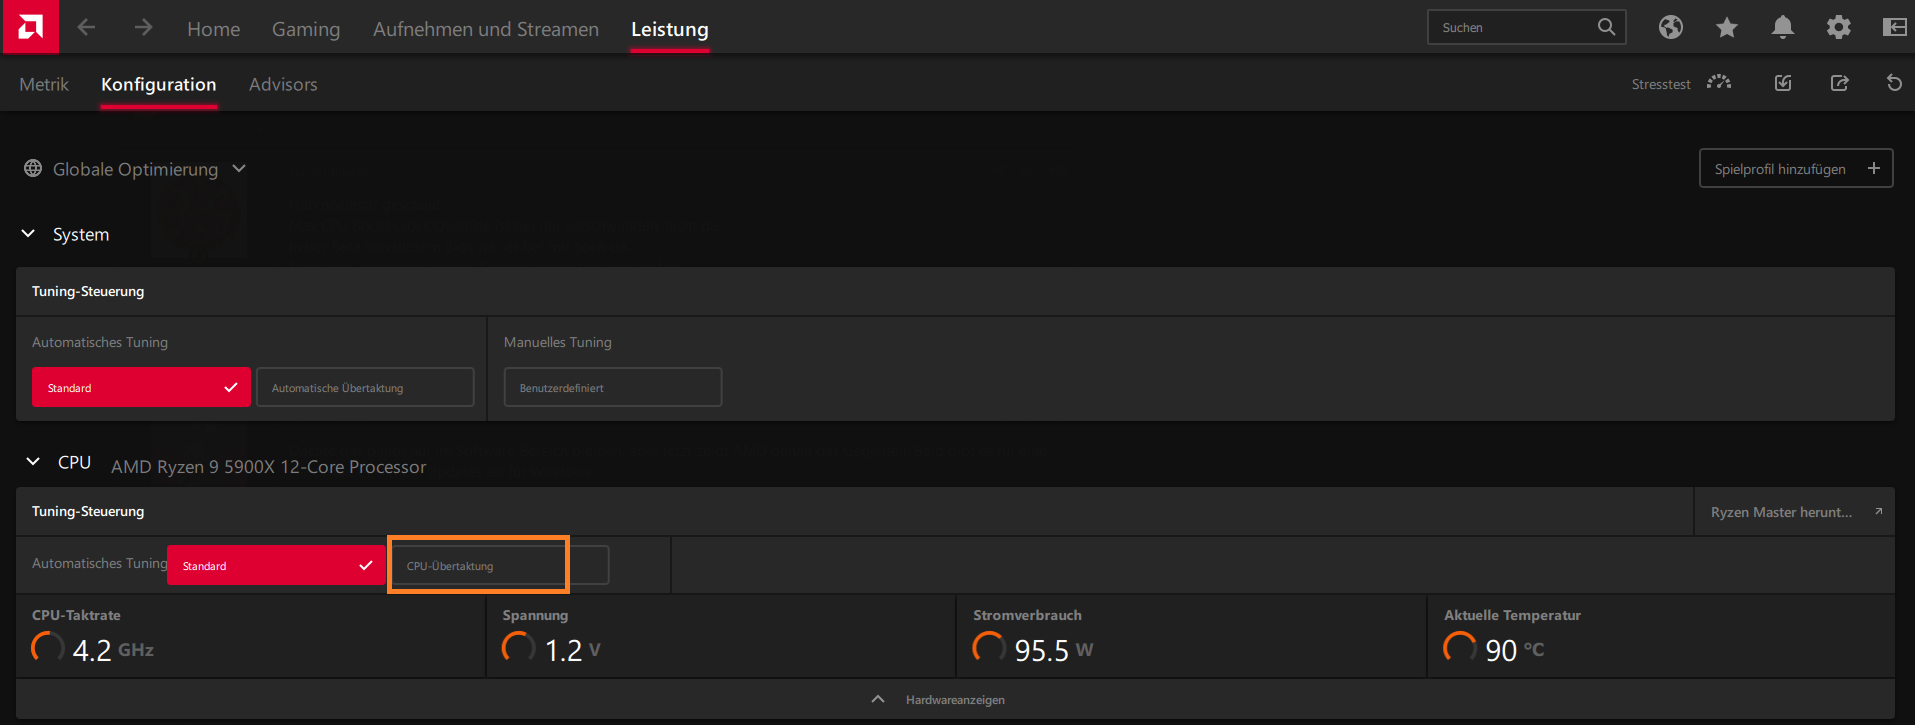Select Standard in CPU Tuning-Steuerung
The height and width of the screenshot is (725, 1915).
[x=276, y=565]
